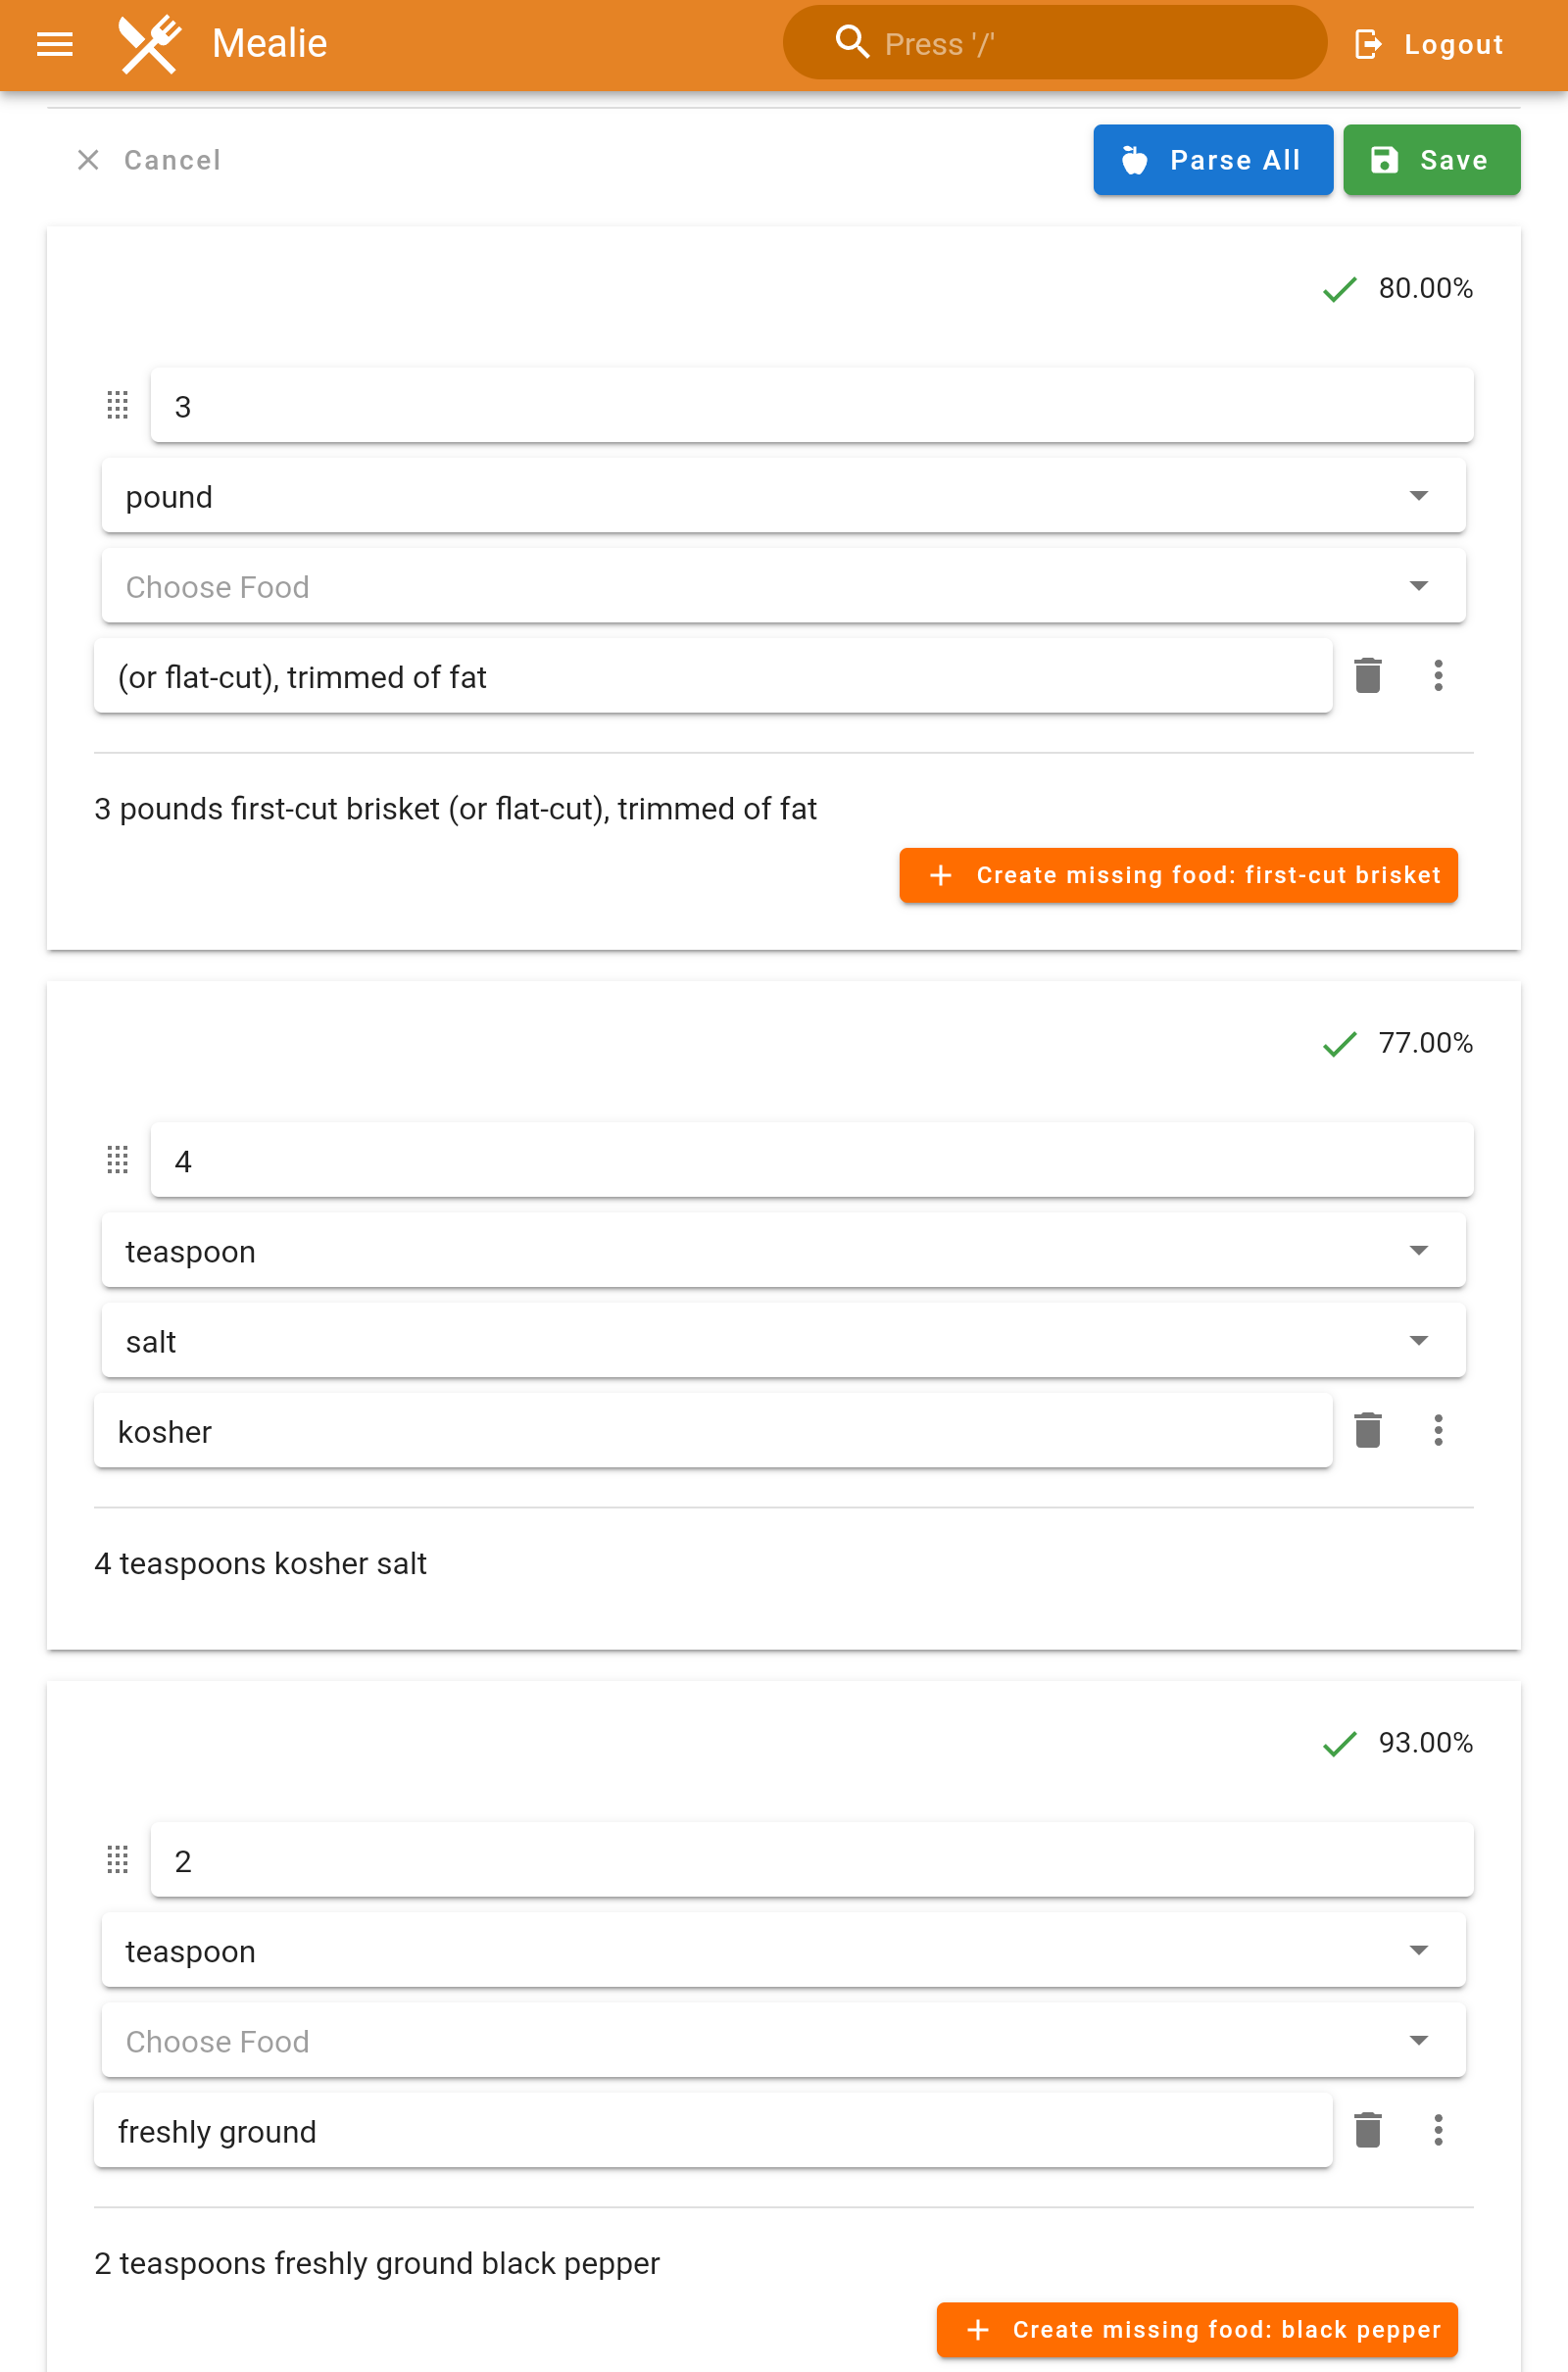The width and height of the screenshot is (1568, 2372).
Task: Open more options for the brisket ingredient
Action: 1438,676
